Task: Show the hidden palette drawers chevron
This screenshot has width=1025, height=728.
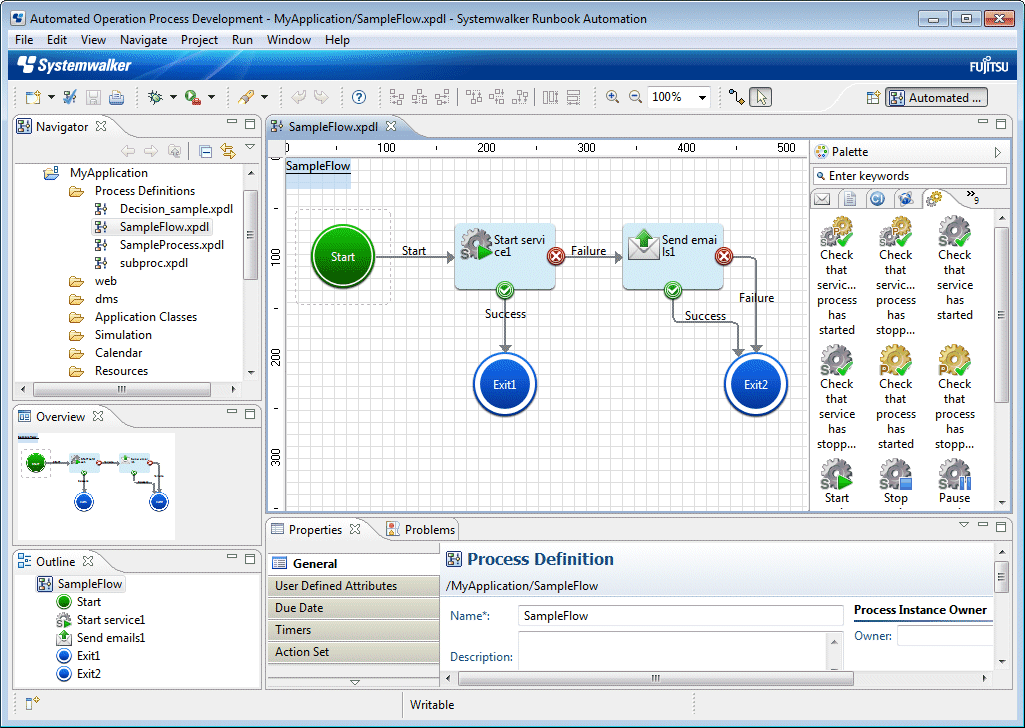Action: pos(973,197)
